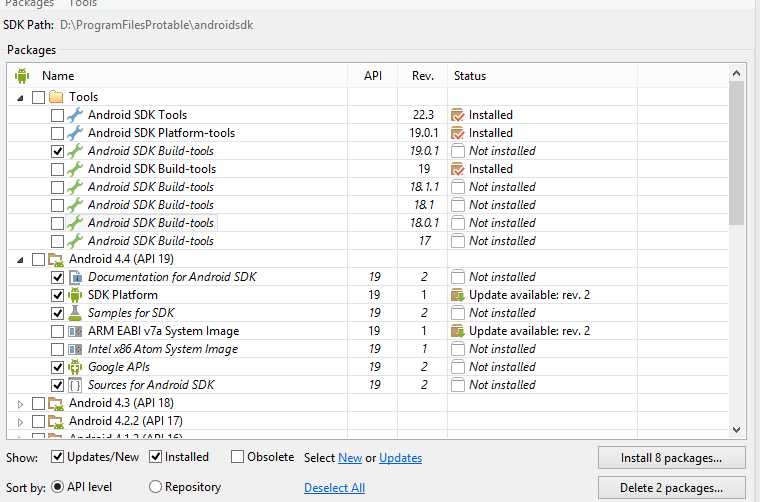Select Repository sort option
Image resolution: width=760 pixels, height=502 pixels.
click(x=155, y=486)
